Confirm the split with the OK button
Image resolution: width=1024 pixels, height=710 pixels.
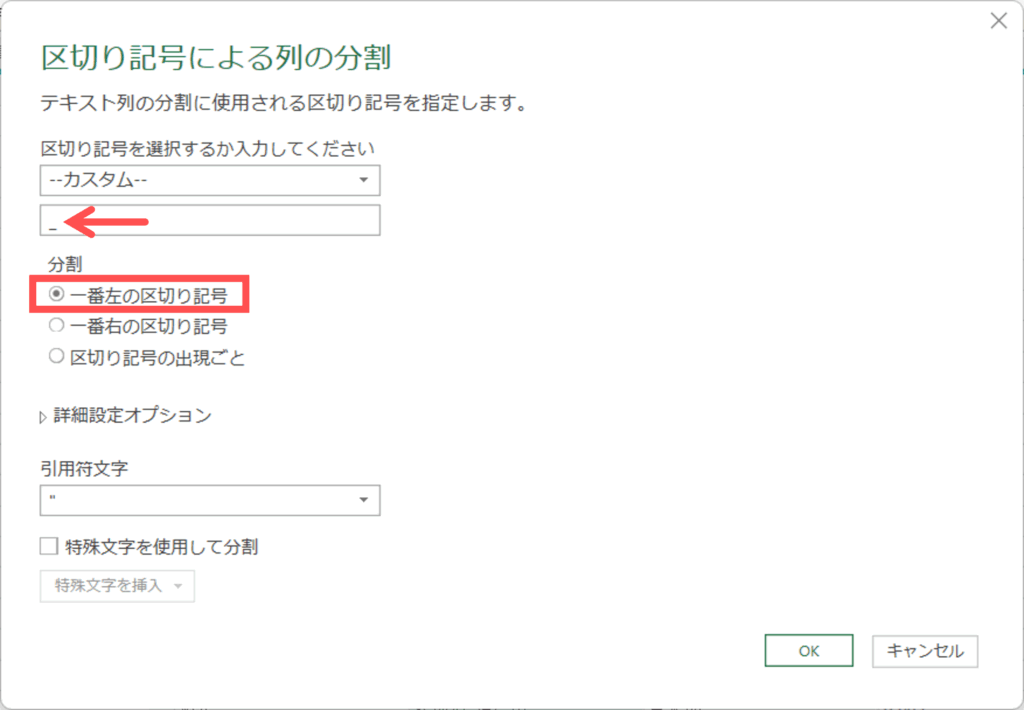808,651
